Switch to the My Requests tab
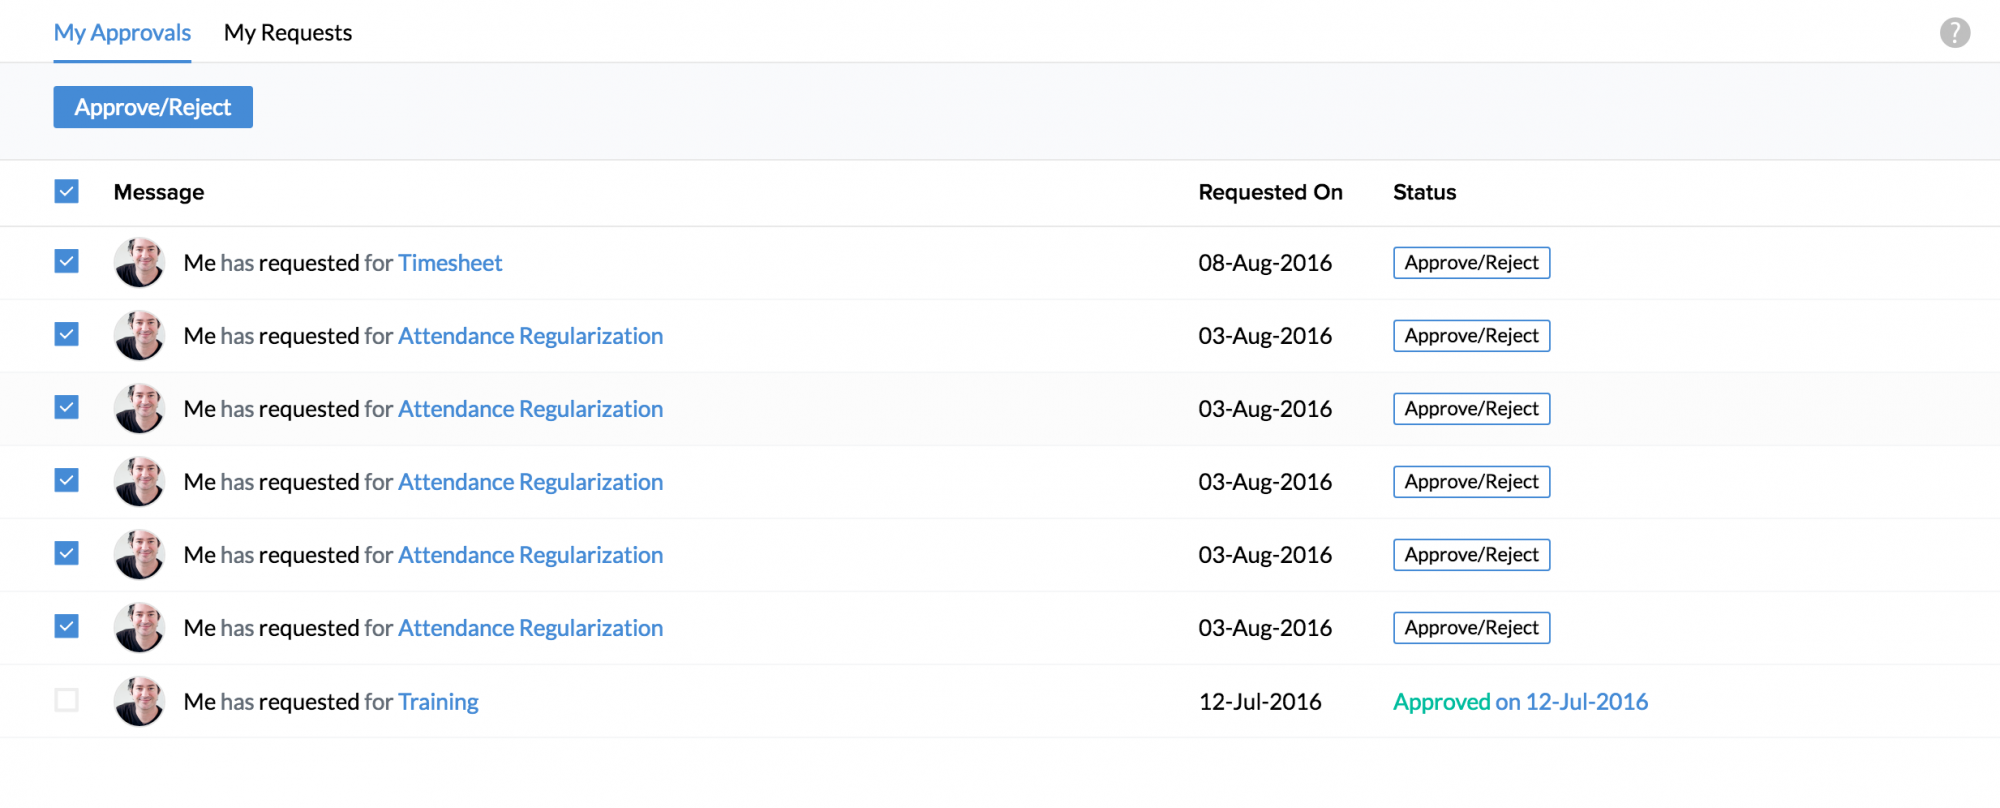Image resolution: width=2000 pixels, height=808 pixels. point(288,33)
